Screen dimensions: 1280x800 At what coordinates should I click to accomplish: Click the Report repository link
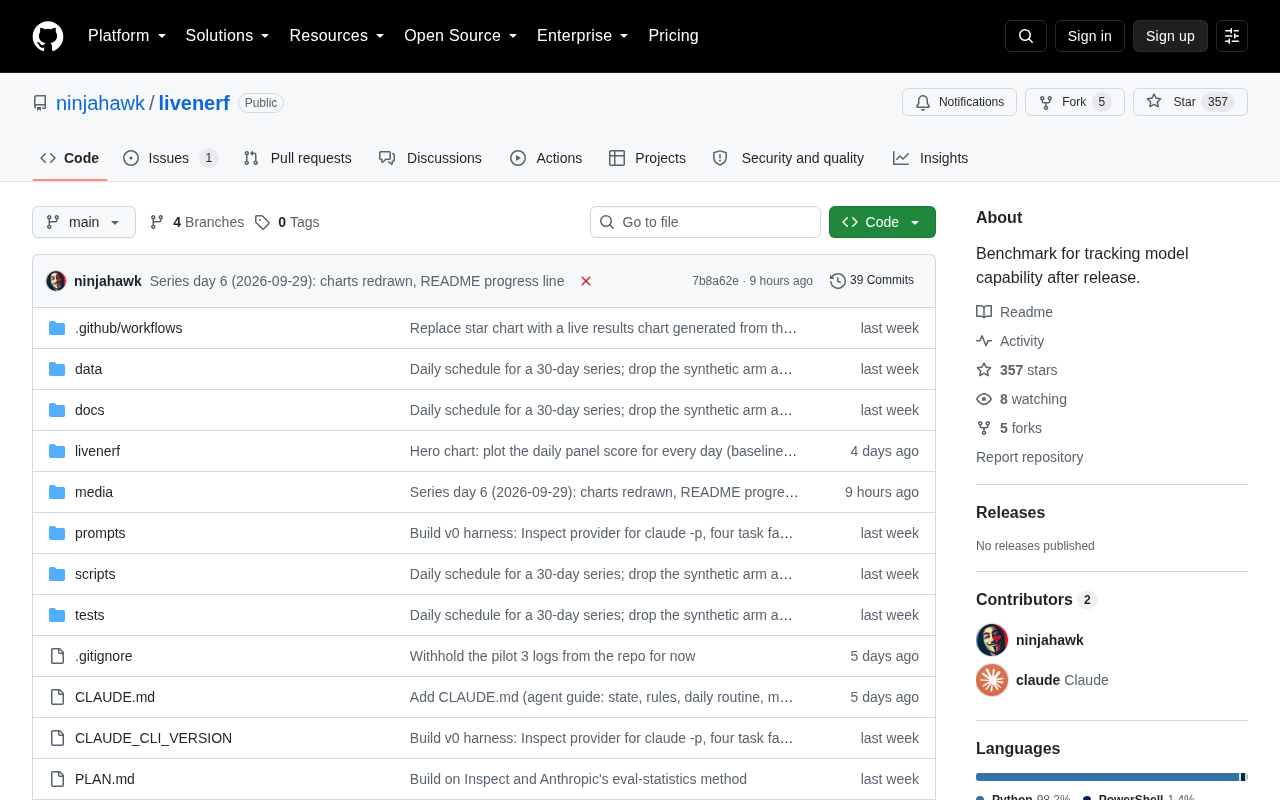pos(1029,457)
